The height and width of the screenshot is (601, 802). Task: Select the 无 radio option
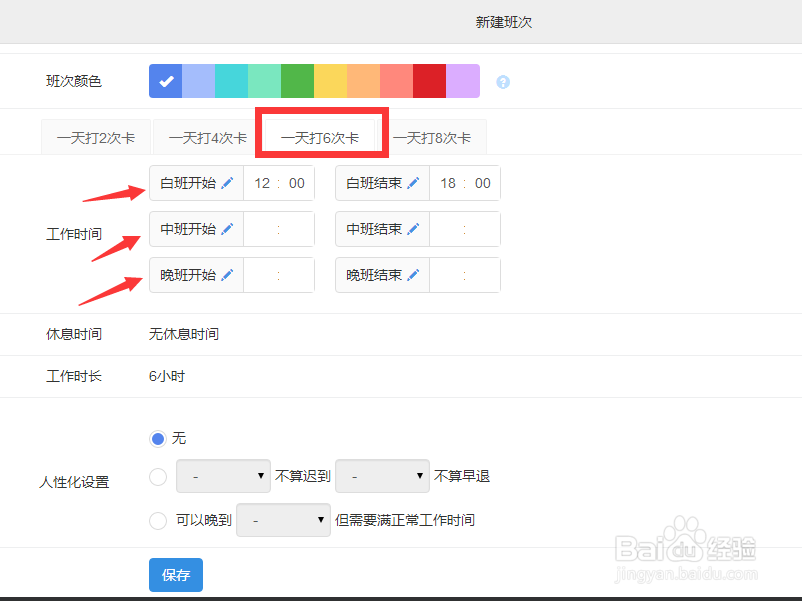pyautogui.click(x=158, y=439)
